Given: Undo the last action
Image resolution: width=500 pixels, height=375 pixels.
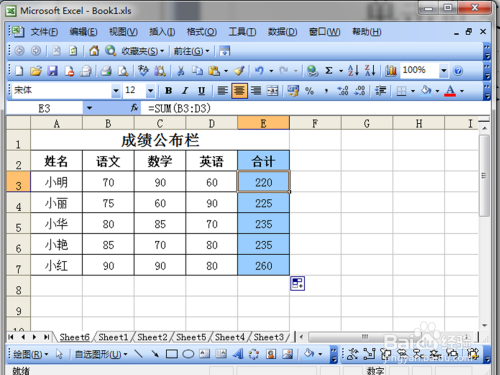Looking at the screenshot, I should pos(259,71).
